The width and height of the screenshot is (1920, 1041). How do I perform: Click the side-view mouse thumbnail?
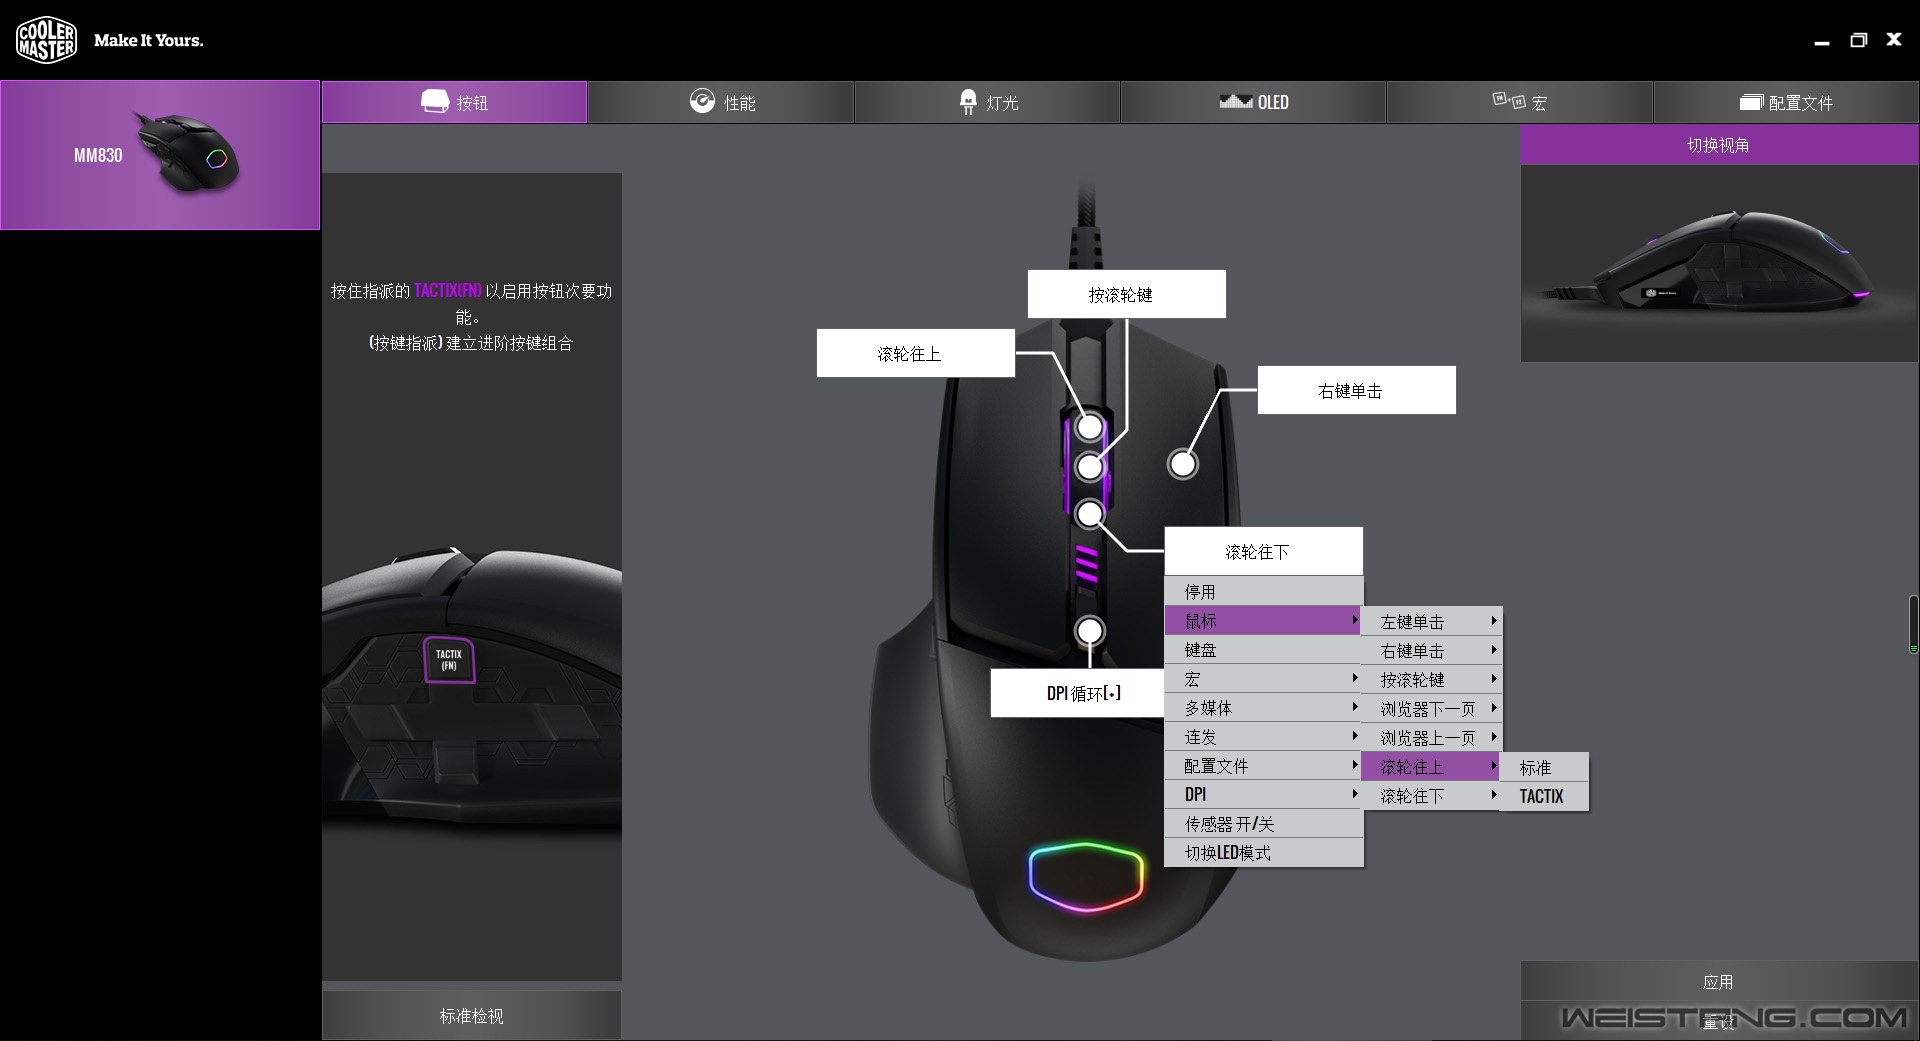(x=1719, y=263)
